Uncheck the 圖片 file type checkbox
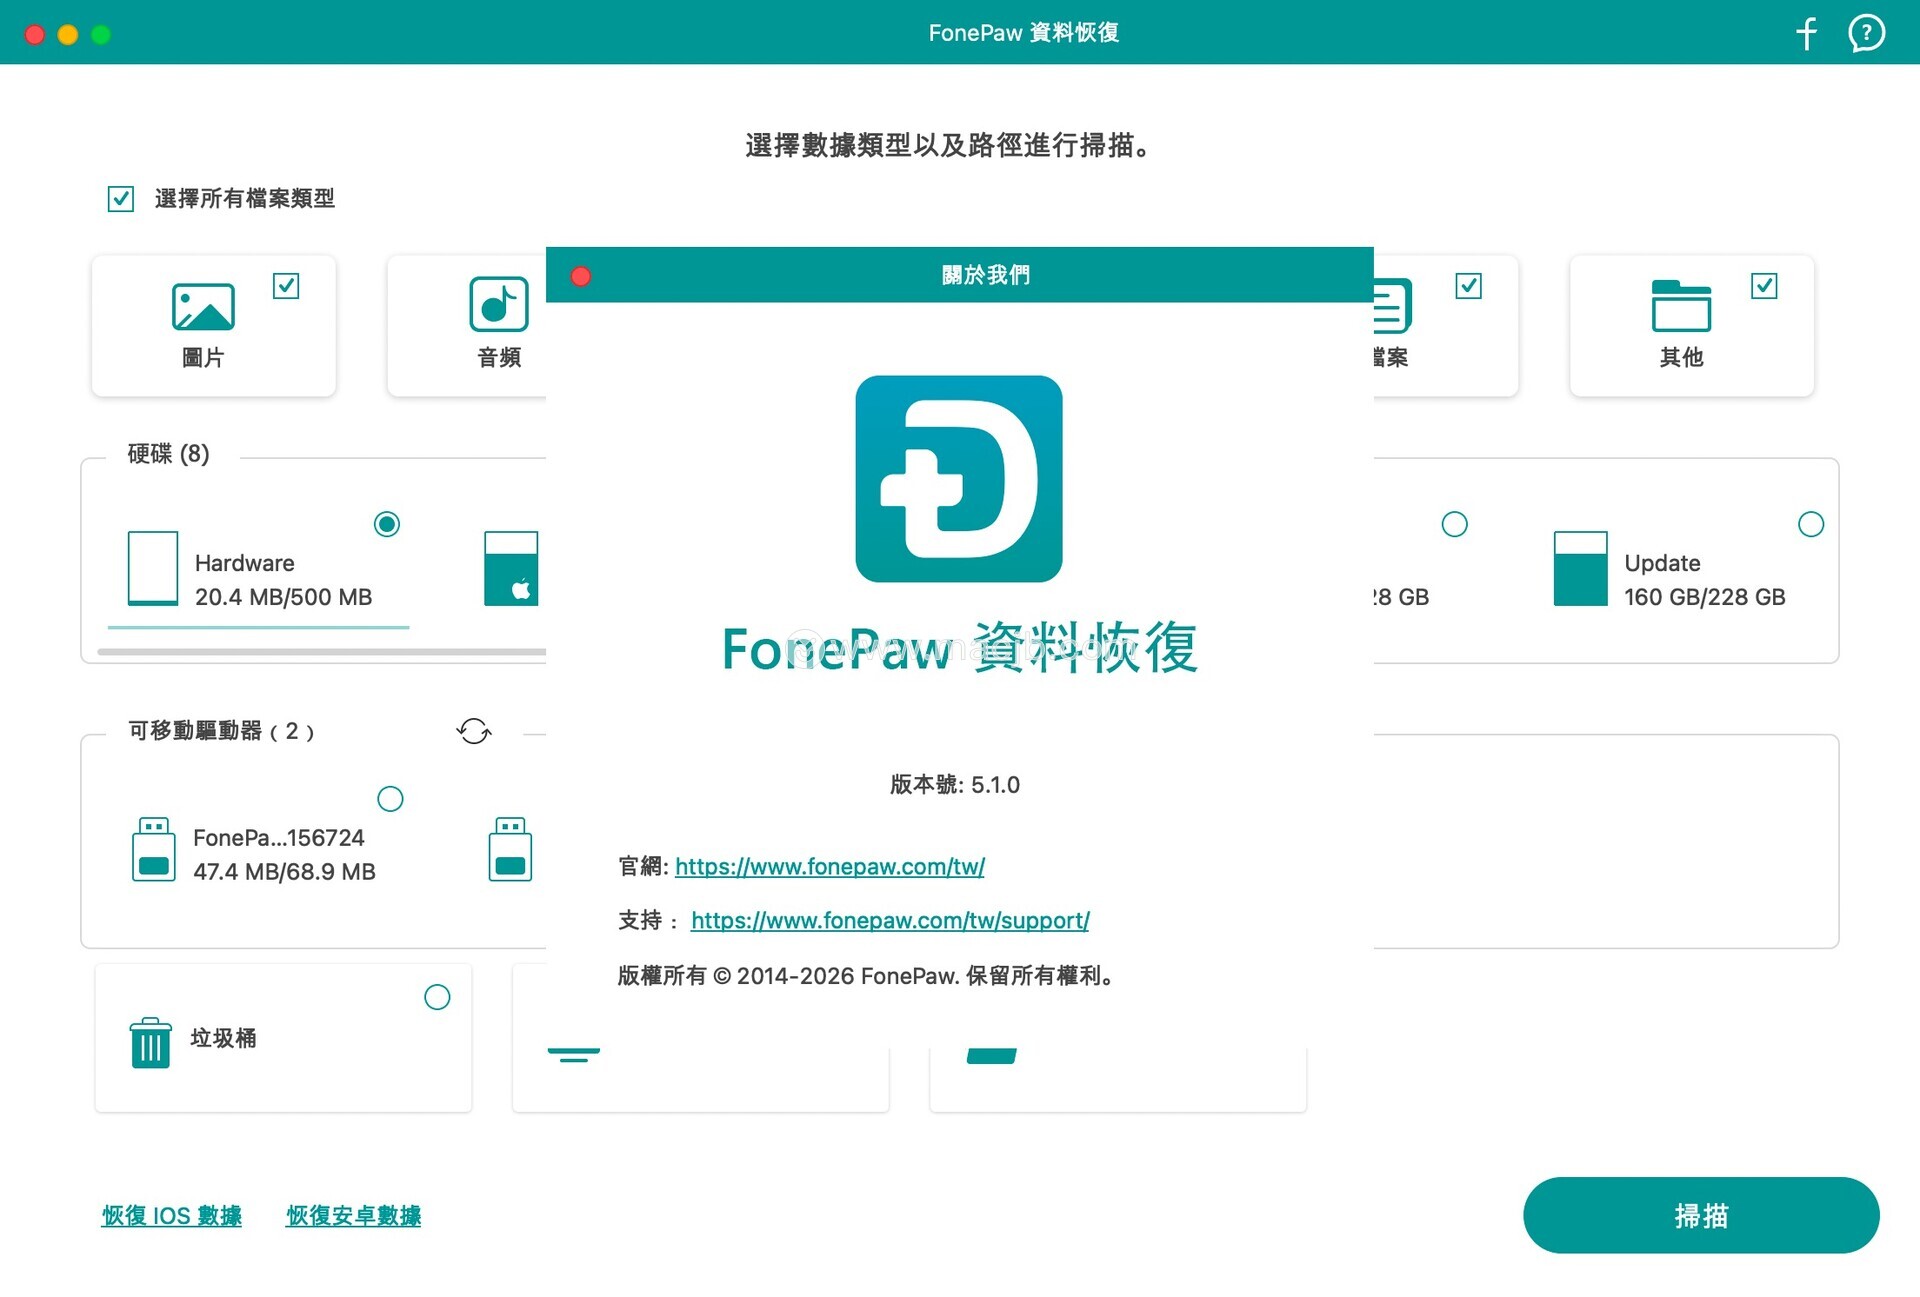The width and height of the screenshot is (1920, 1297). click(286, 286)
